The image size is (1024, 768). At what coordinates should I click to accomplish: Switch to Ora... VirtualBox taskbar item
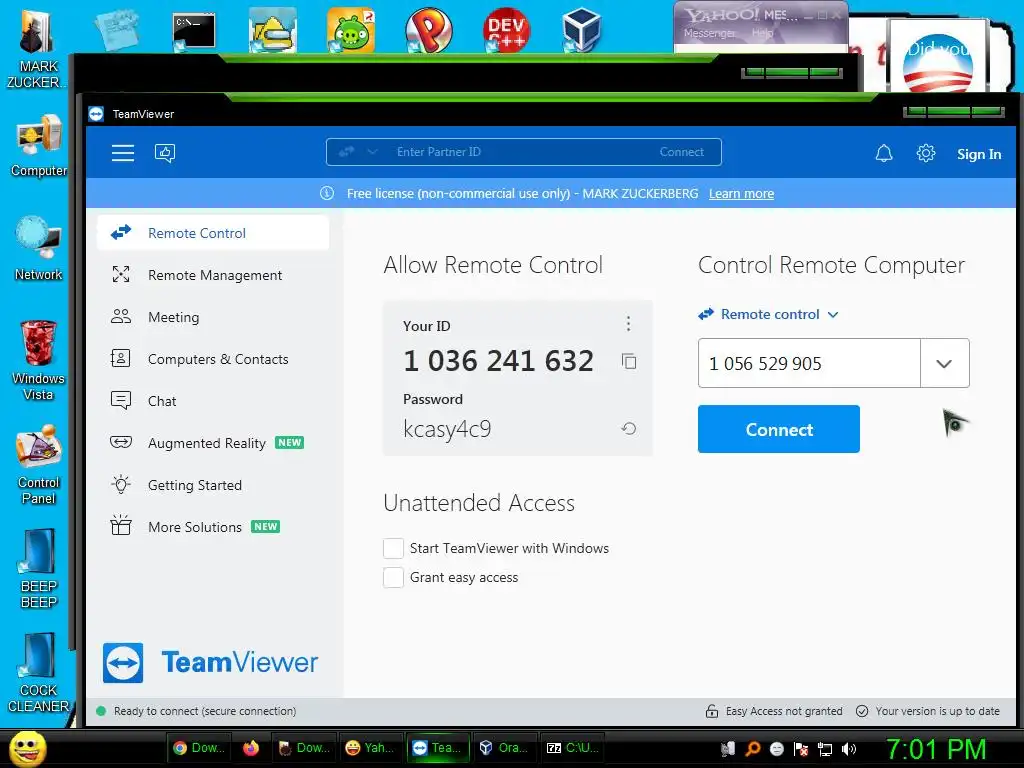[504, 748]
